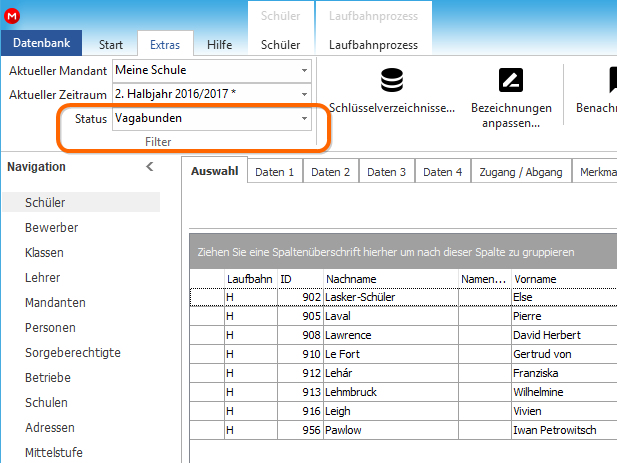This screenshot has width=617, height=463.
Task: Switch to the Datenbank ribbon tab
Action: tap(41, 43)
